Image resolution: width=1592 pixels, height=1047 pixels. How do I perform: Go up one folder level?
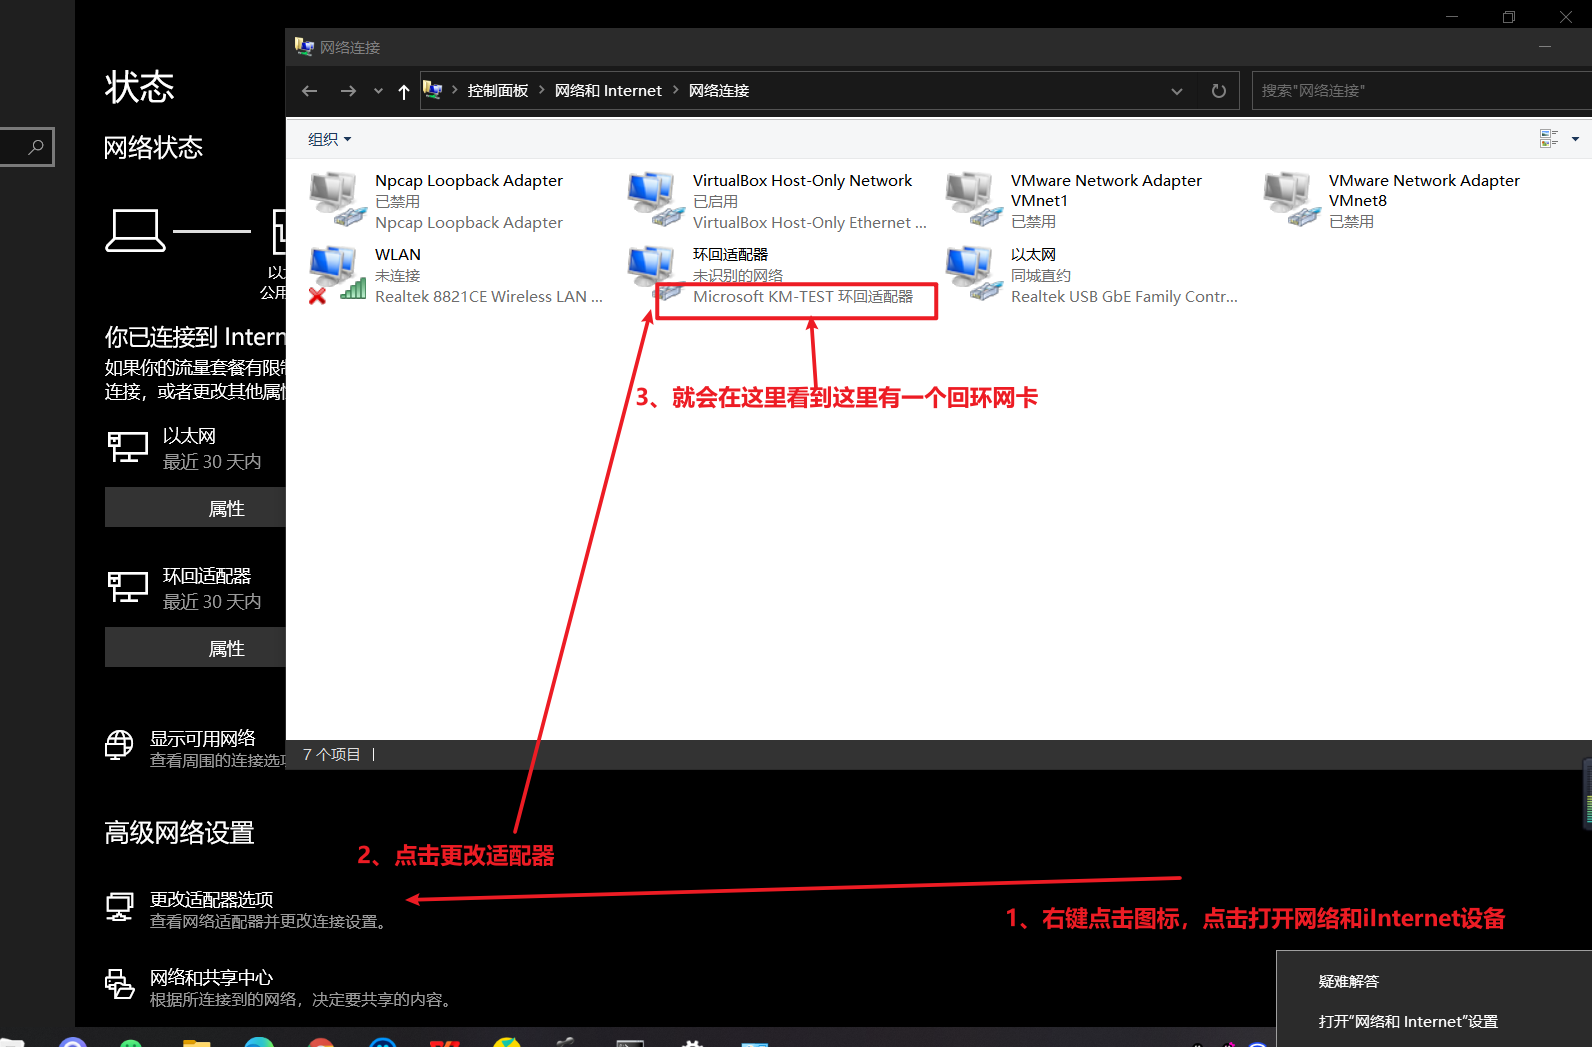(x=404, y=91)
